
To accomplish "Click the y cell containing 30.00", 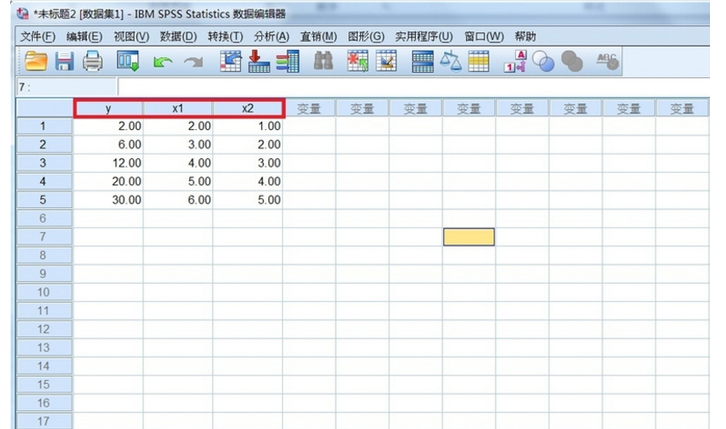I will click(x=108, y=200).
